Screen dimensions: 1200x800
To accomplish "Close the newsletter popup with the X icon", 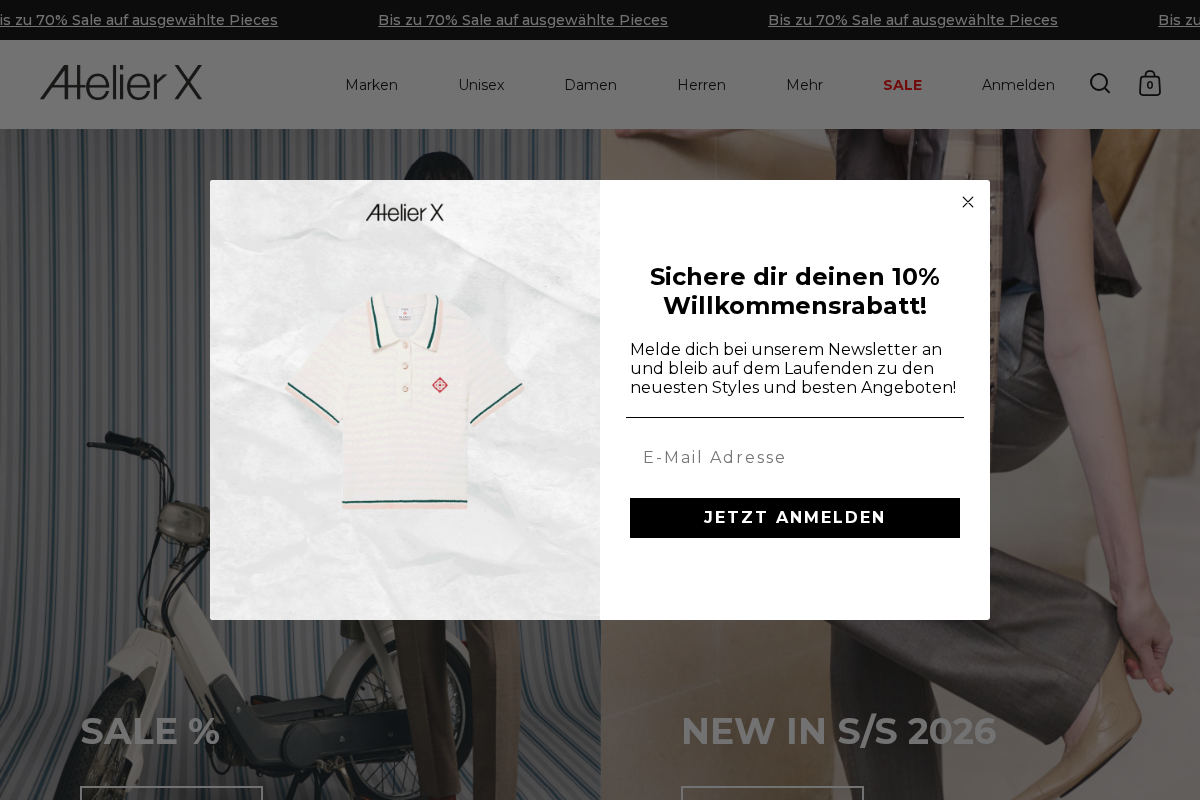I will [x=968, y=202].
